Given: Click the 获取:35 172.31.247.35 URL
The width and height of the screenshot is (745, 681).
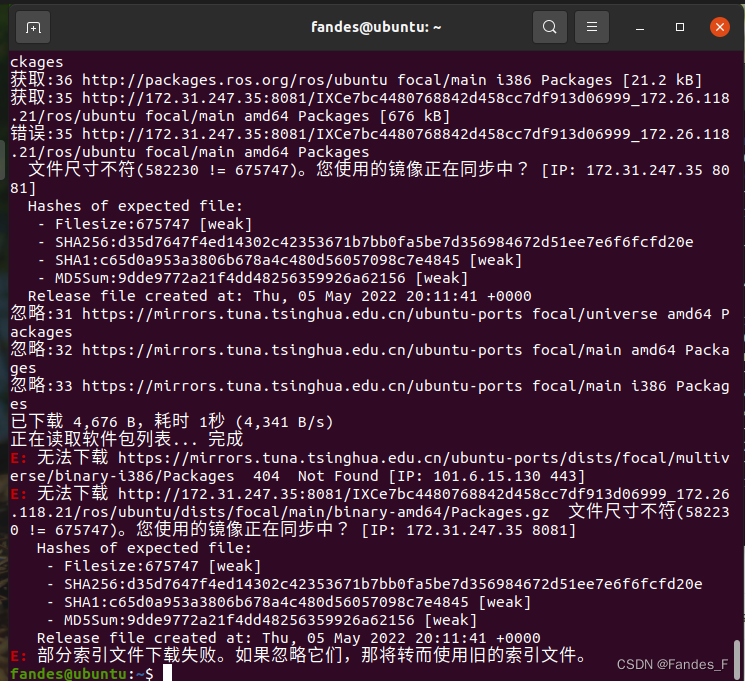Looking at the screenshot, I should (x=370, y=107).
